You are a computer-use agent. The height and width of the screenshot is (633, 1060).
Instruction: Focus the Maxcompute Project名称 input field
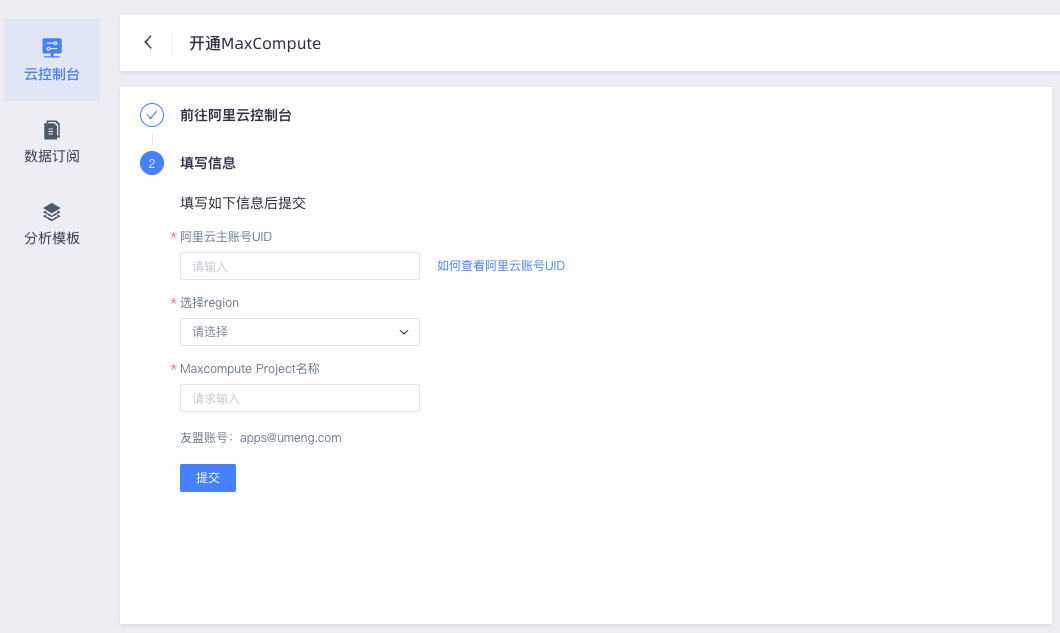(299, 398)
